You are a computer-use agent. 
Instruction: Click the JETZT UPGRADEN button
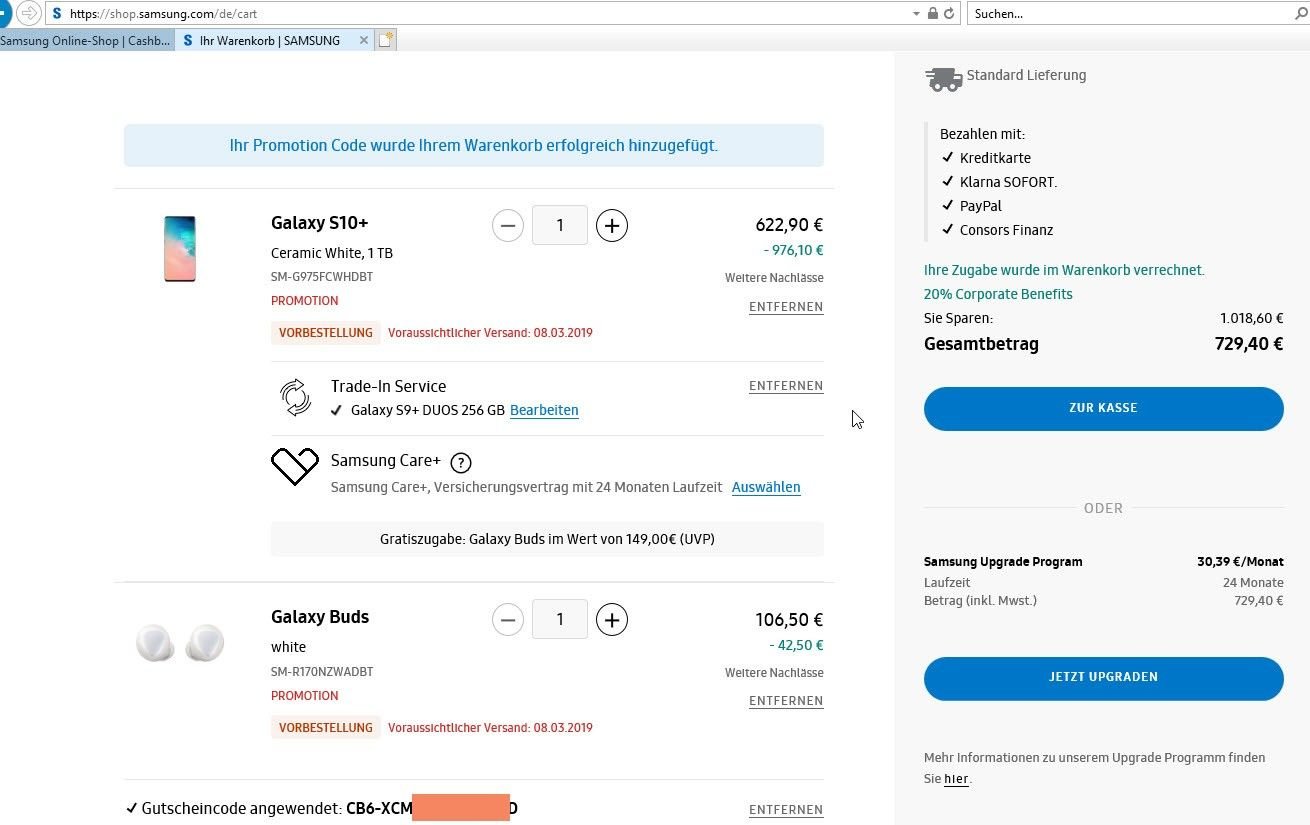tap(1104, 678)
